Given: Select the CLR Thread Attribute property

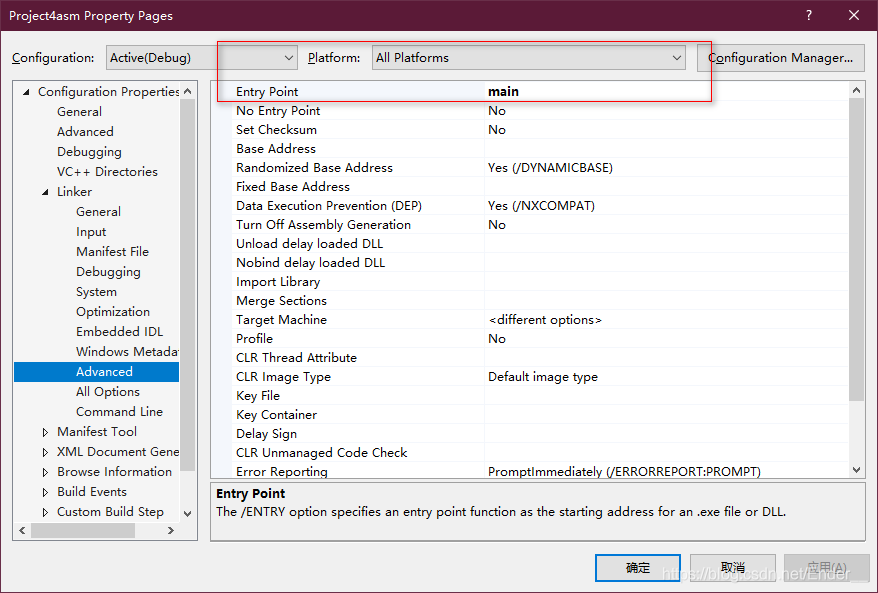Looking at the screenshot, I should tap(296, 358).
